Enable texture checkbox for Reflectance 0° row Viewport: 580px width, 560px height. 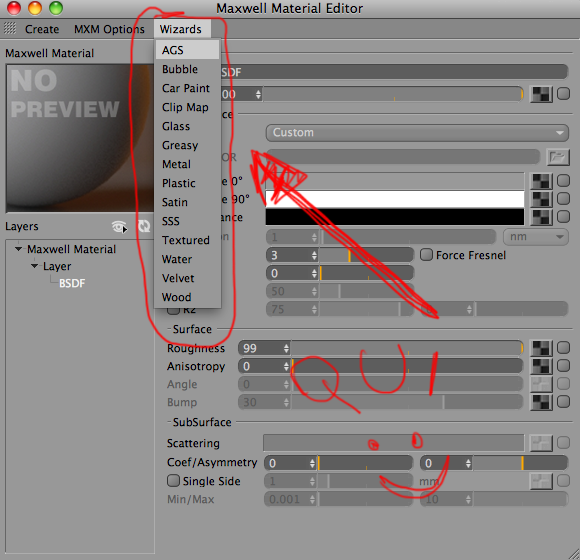[x=563, y=181]
